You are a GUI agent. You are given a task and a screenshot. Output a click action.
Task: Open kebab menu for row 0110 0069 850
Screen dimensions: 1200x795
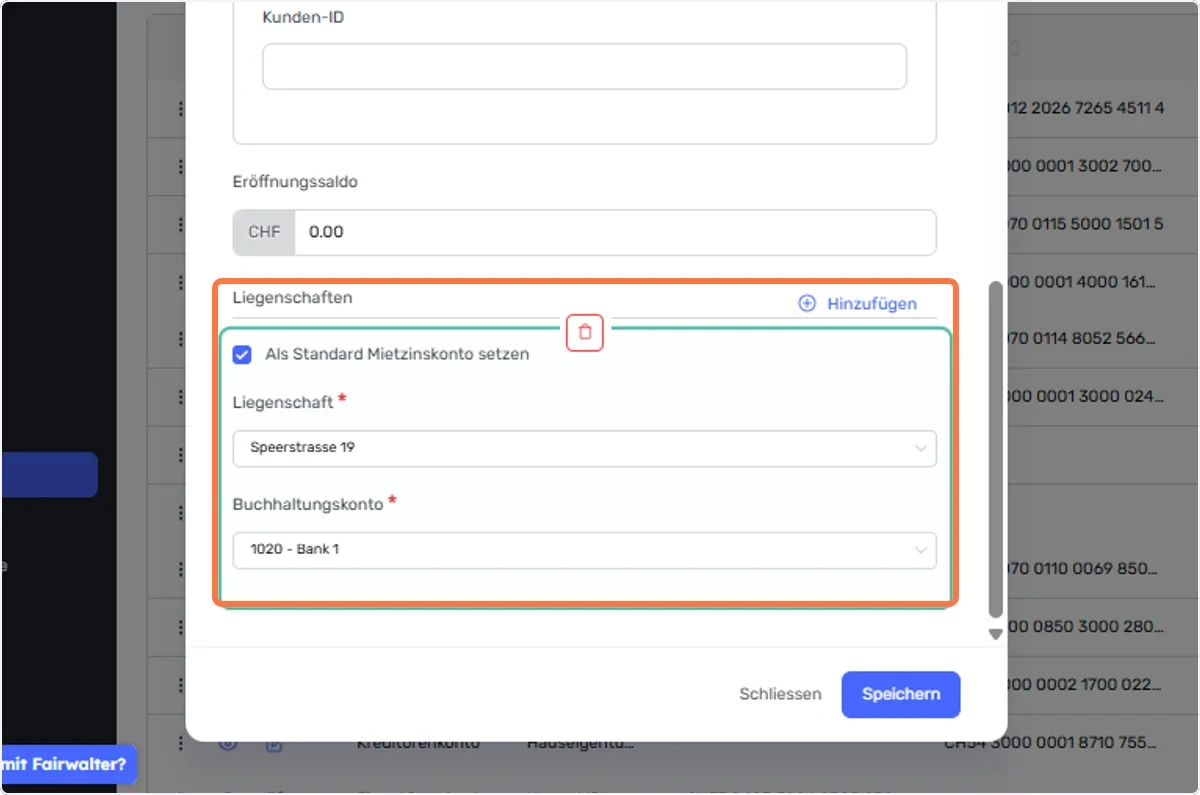pos(181,569)
